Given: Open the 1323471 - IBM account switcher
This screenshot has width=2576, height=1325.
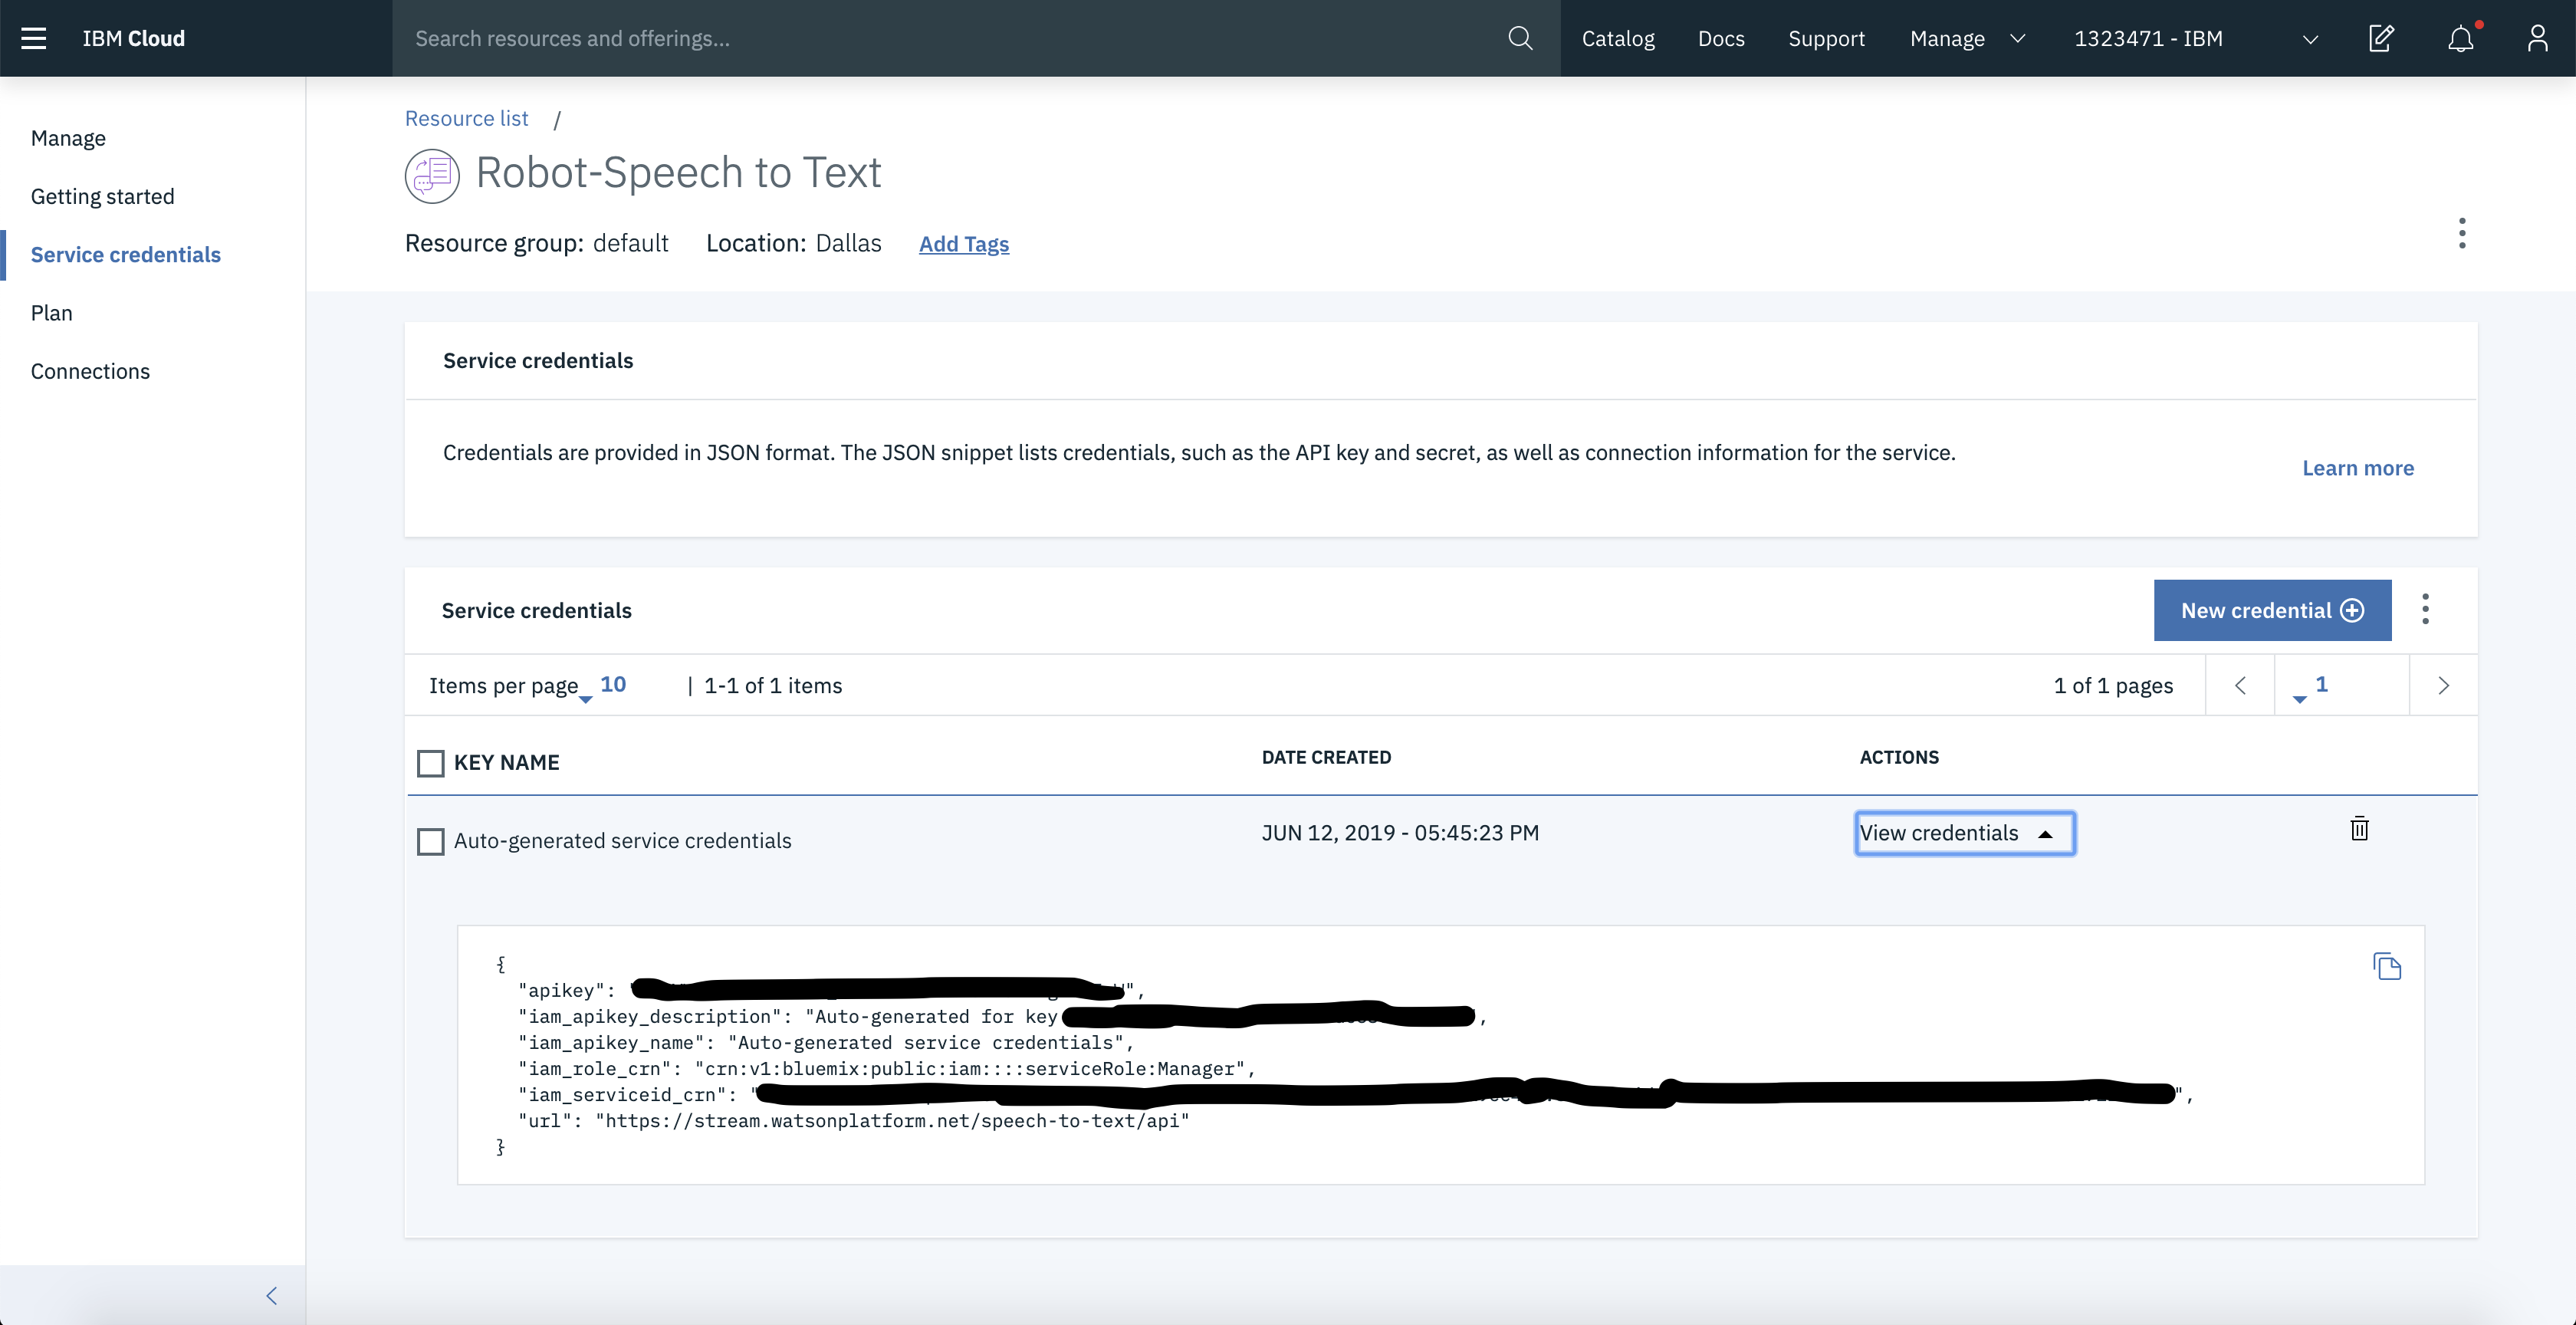Looking at the screenshot, I should [x=2195, y=38].
